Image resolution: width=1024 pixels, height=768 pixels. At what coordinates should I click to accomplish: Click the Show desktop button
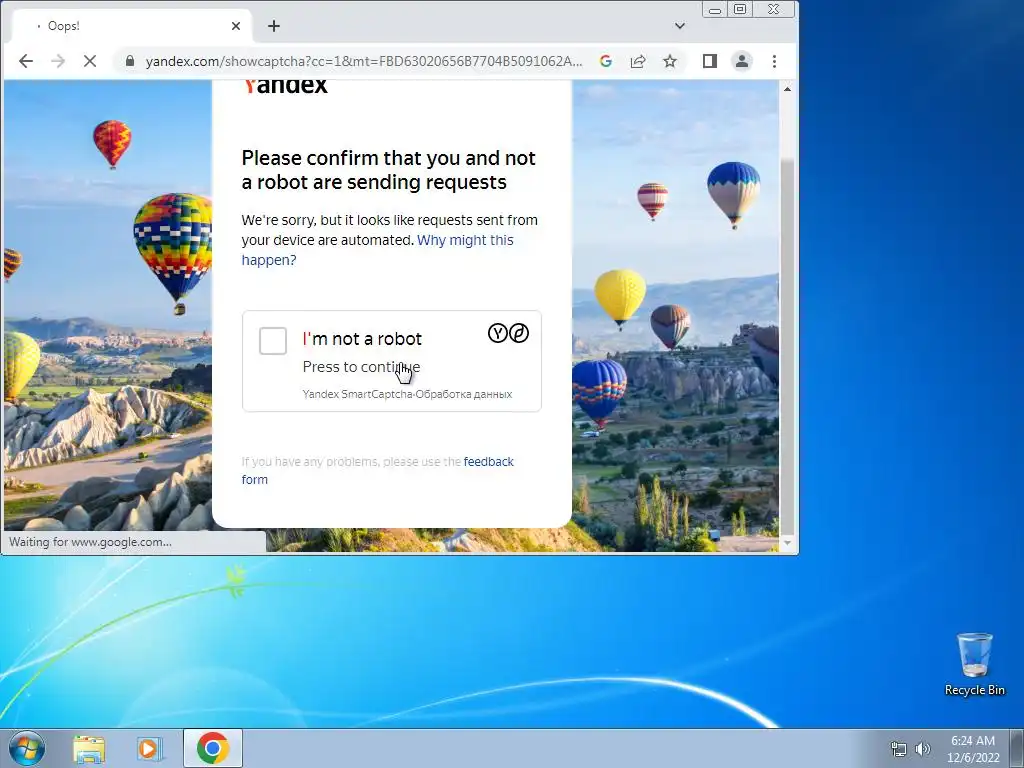[x=1017, y=748]
